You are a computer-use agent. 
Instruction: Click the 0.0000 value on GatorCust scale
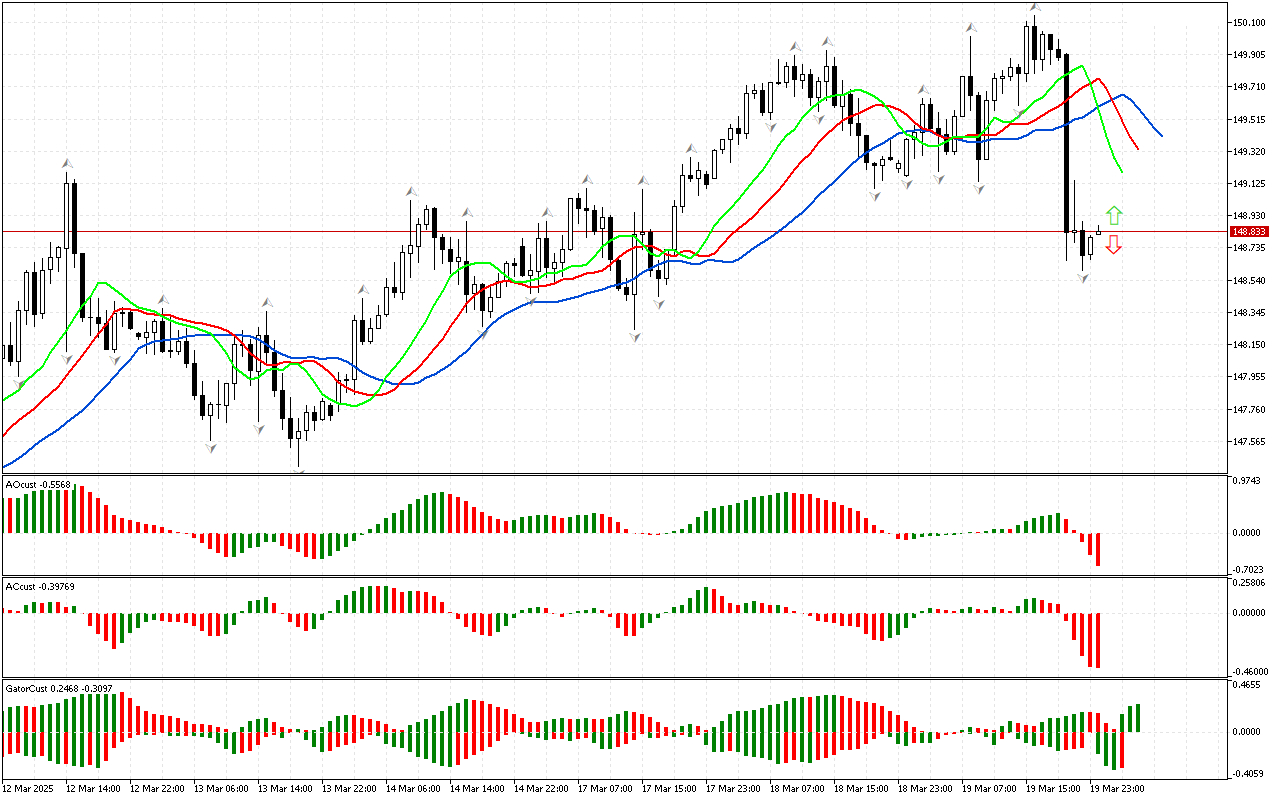click(x=1246, y=732)
